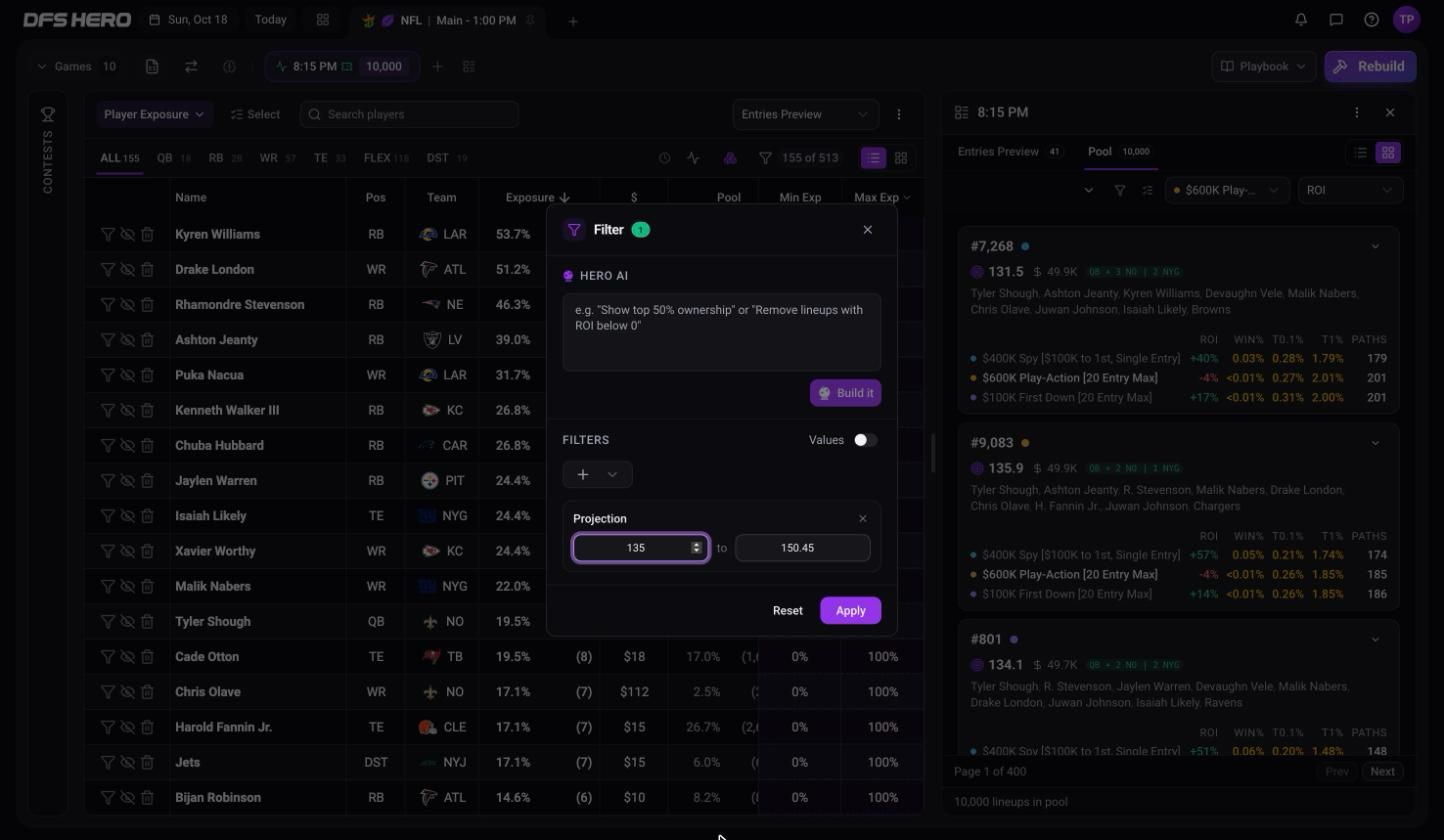Open the Playbook dropdown
This screenshot has height=840, width=1444.
[x=1263, y=66]
